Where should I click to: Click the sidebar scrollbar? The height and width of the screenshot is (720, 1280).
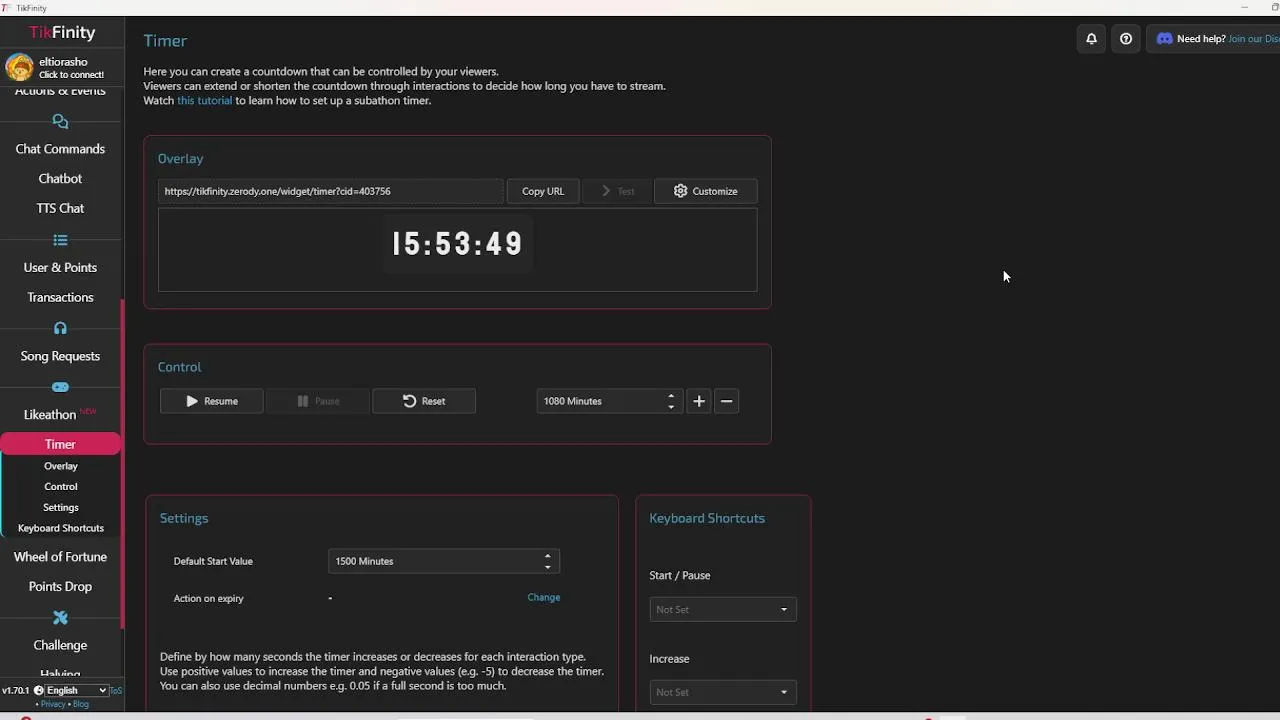click(123, 464)
